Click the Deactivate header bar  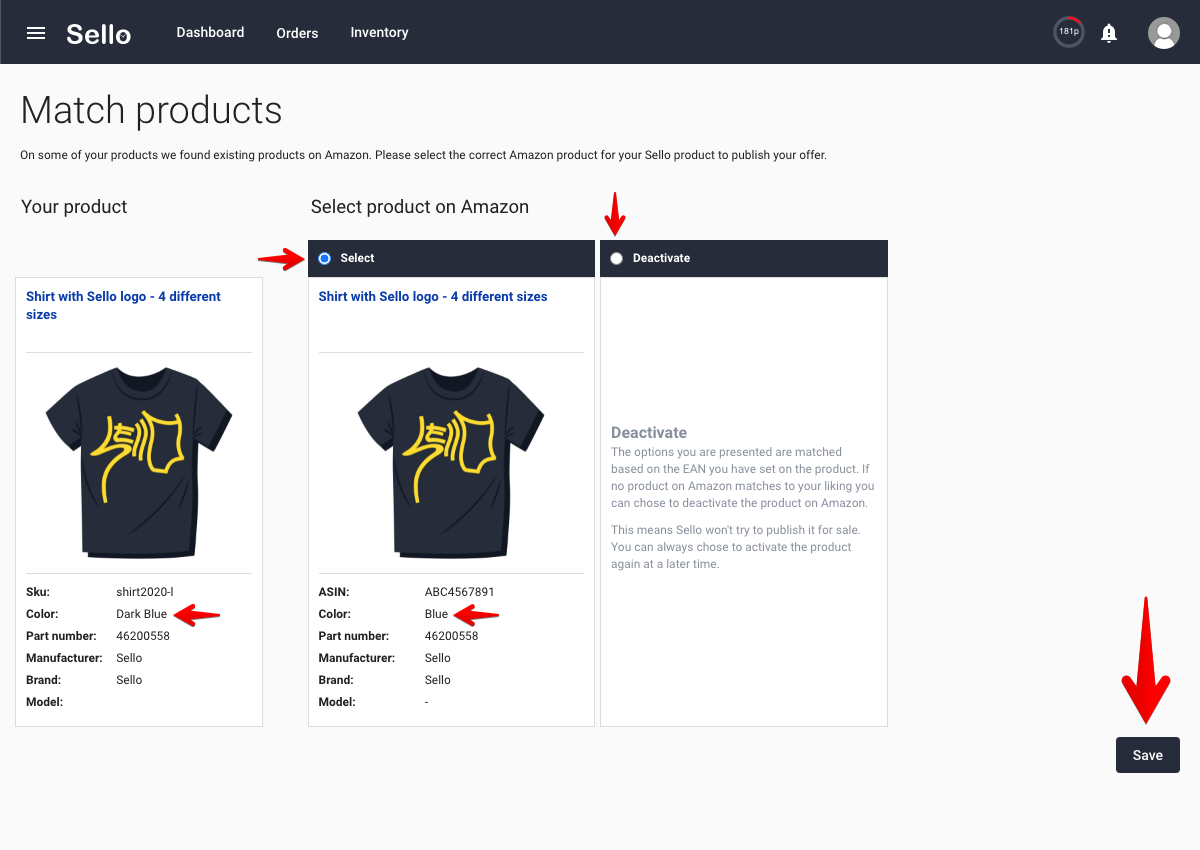tap(744, 258)
